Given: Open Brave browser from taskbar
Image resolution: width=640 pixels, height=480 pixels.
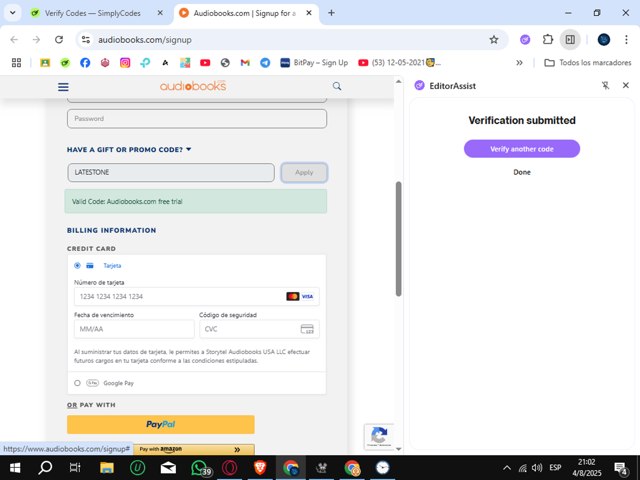Looking at the screenshot, I should (260, 468).
